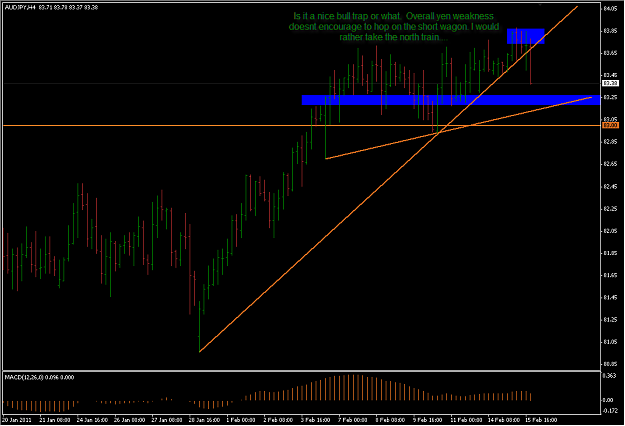Click the 84.05 price axis label
The width and height of the screenshot is (625, 426).
click(611, 8)
